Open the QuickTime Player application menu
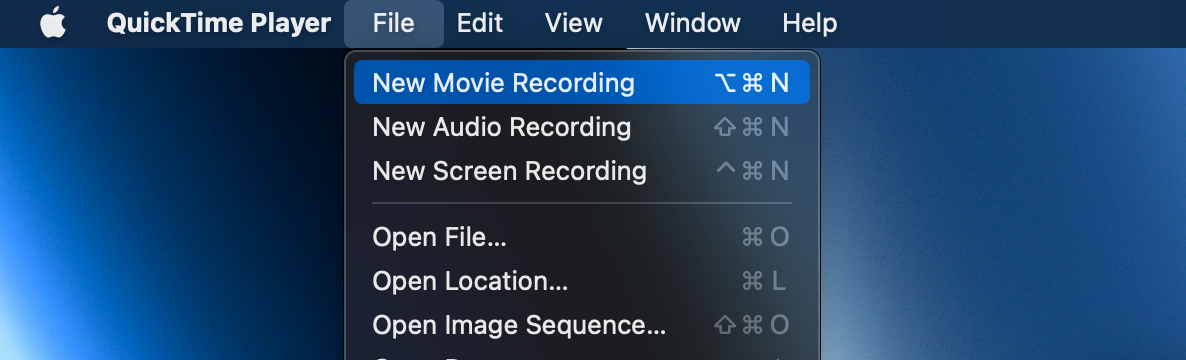Image resolution: width=1186 pixels, height=360 pixels. tap(219, 23)
